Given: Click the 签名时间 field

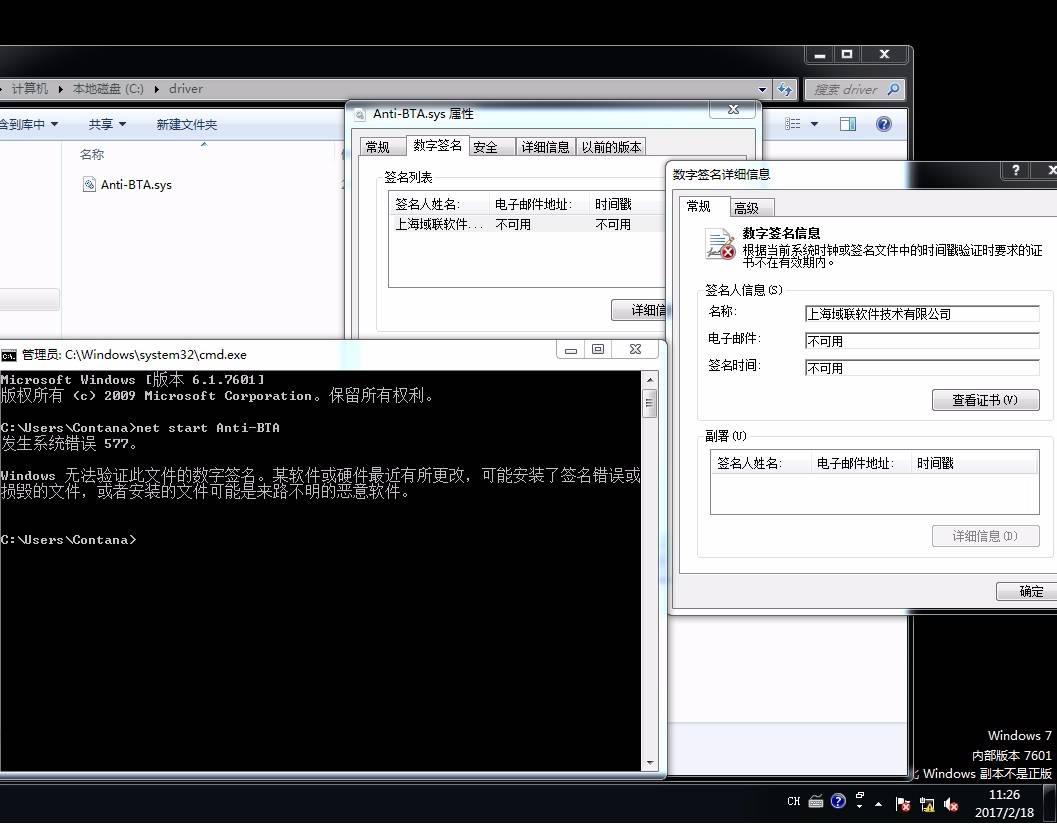Looking at the screenshot, I should click(922, 367).
